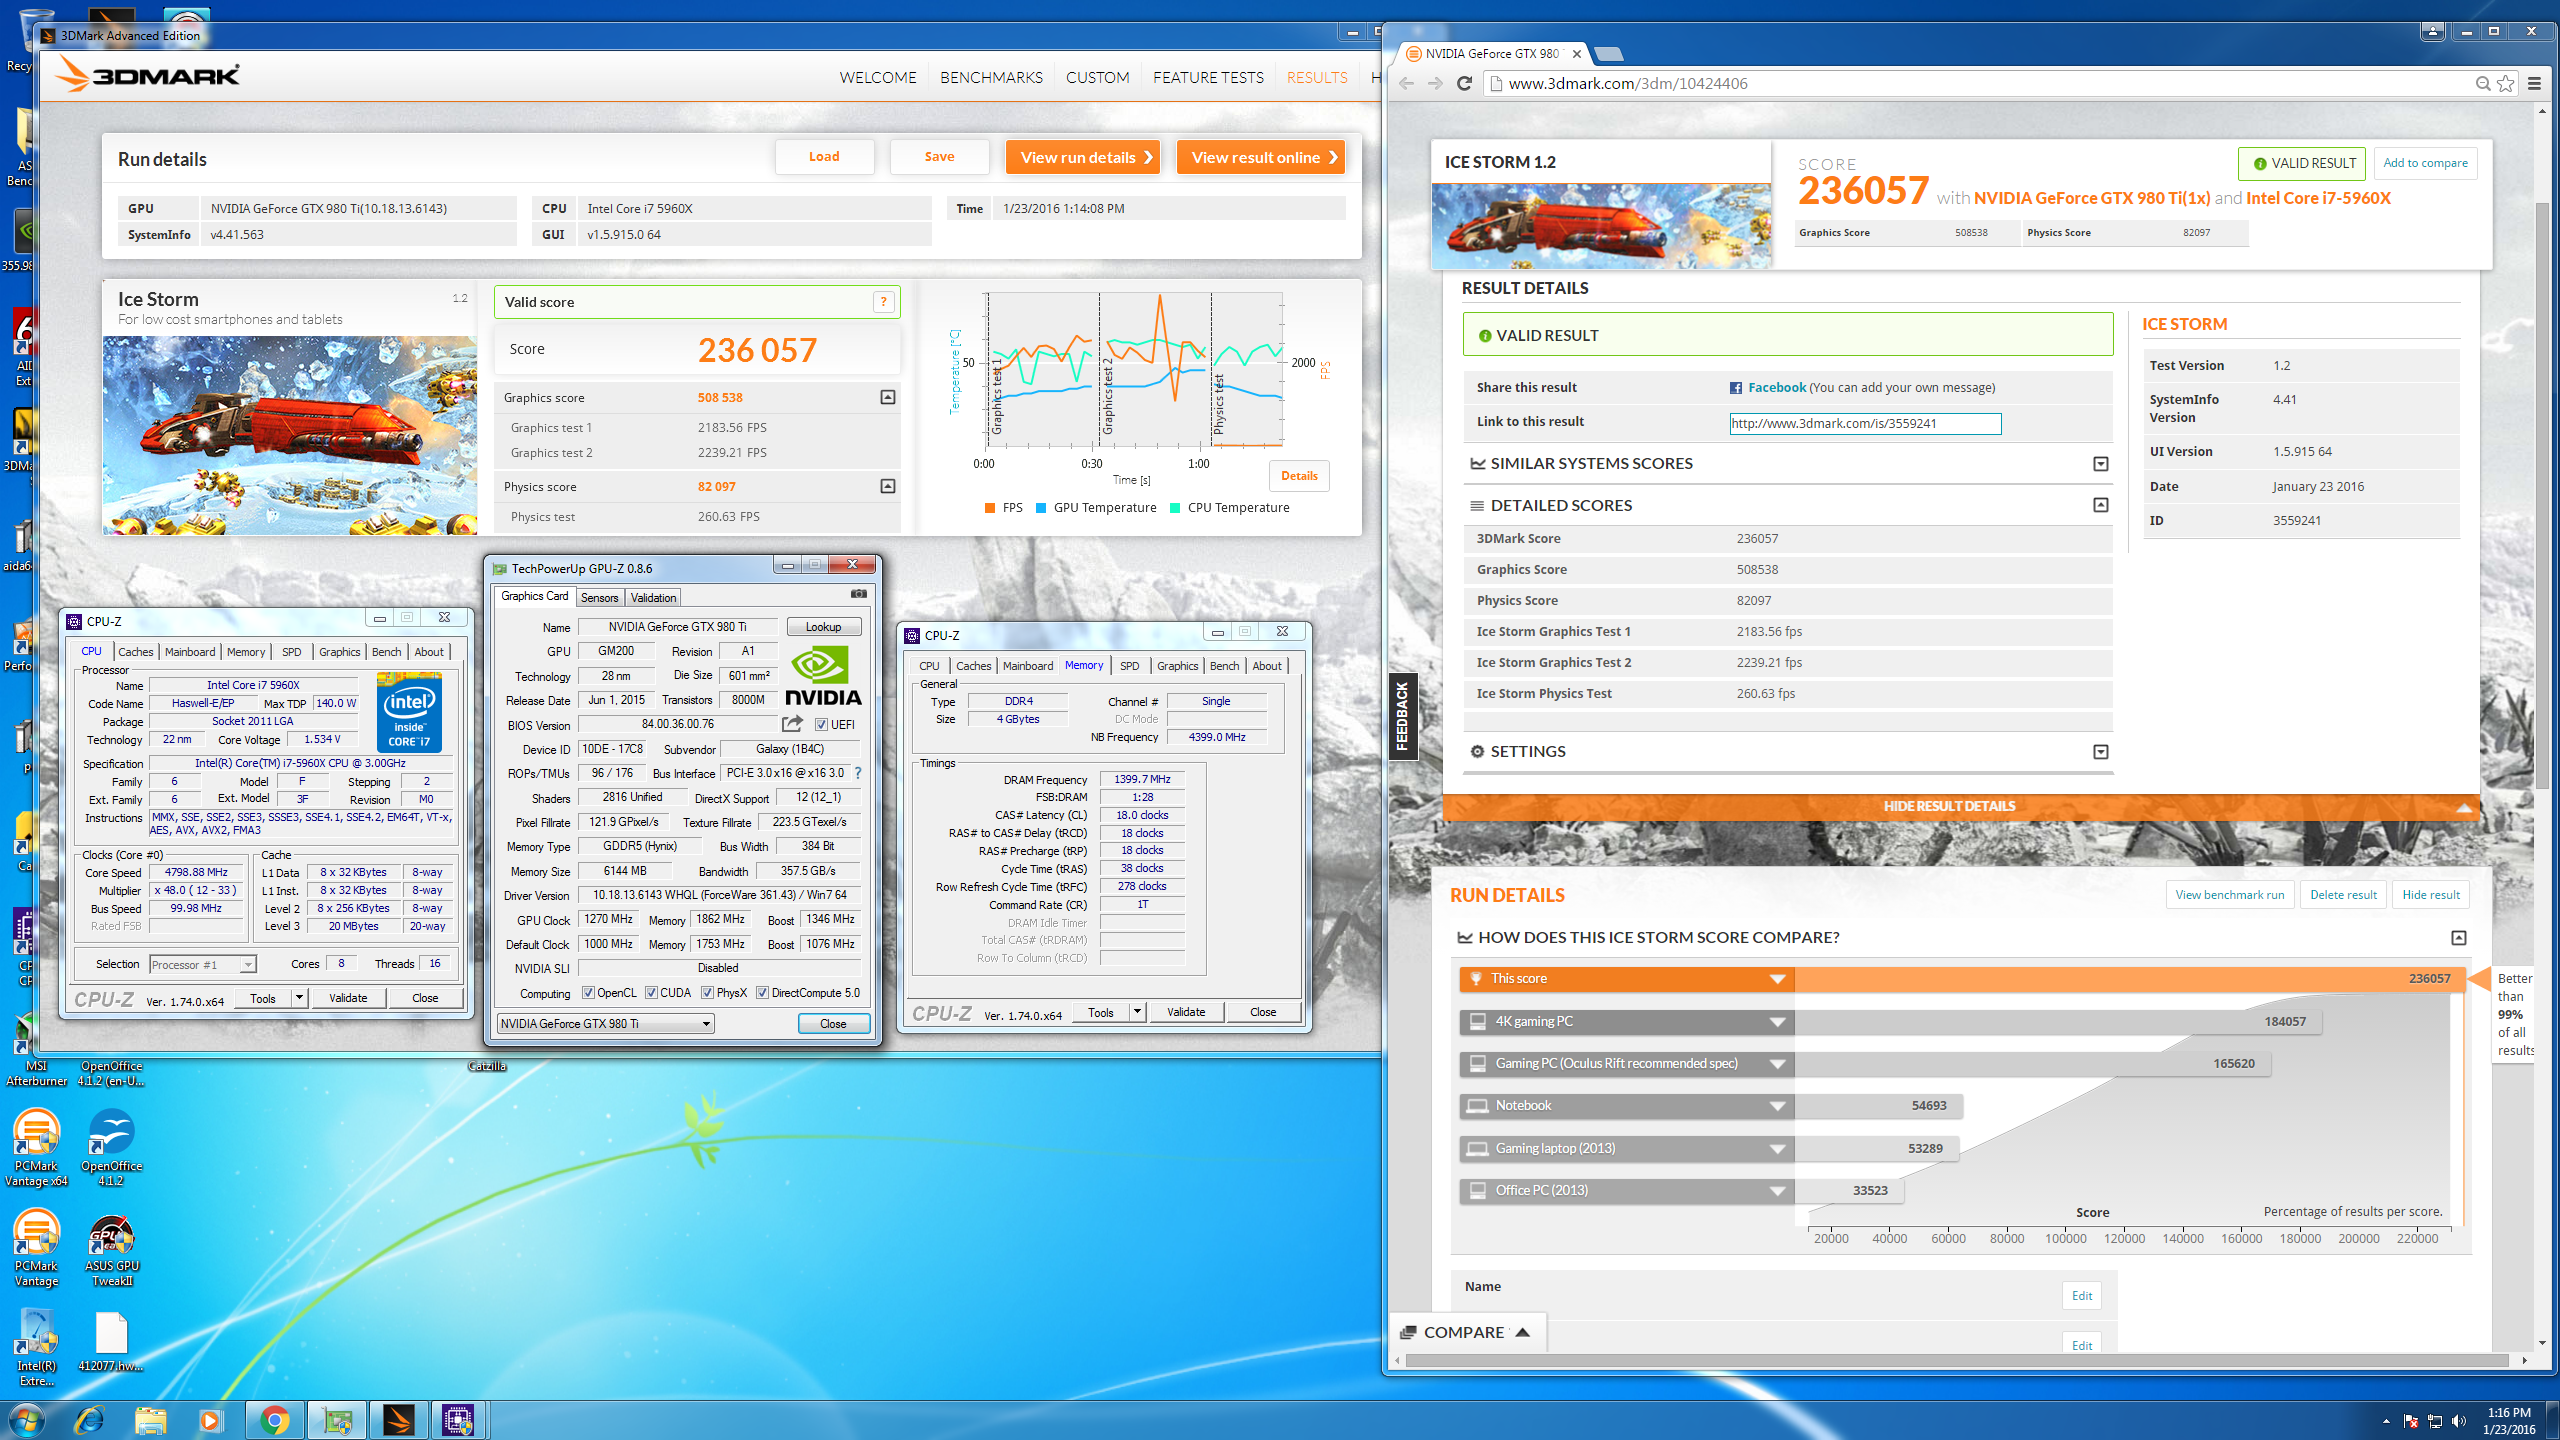Click browser address bar URL
Viewport: 2560px width, 1440px height.
click(x=1628, y=84)
